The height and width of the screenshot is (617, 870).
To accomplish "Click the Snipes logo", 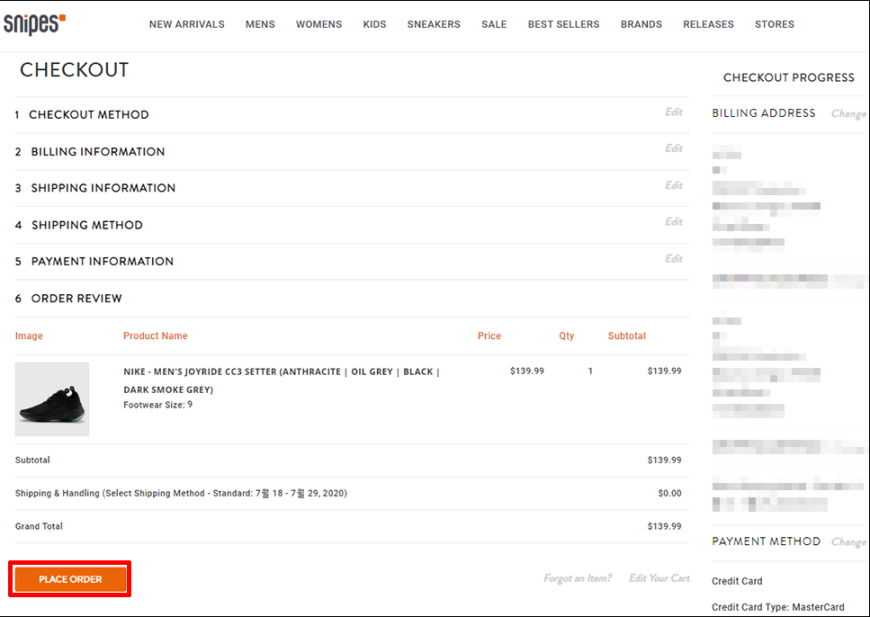I will tap(34, 24).
